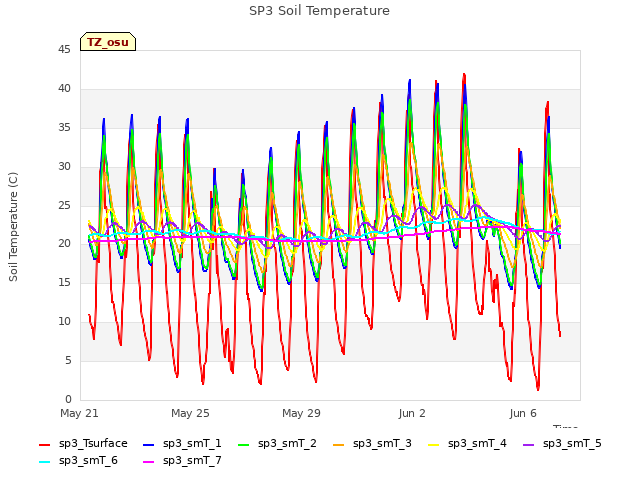Click the 45 y-axis tick label
This screenshot has height=480, width=640.
click(64, 50)
